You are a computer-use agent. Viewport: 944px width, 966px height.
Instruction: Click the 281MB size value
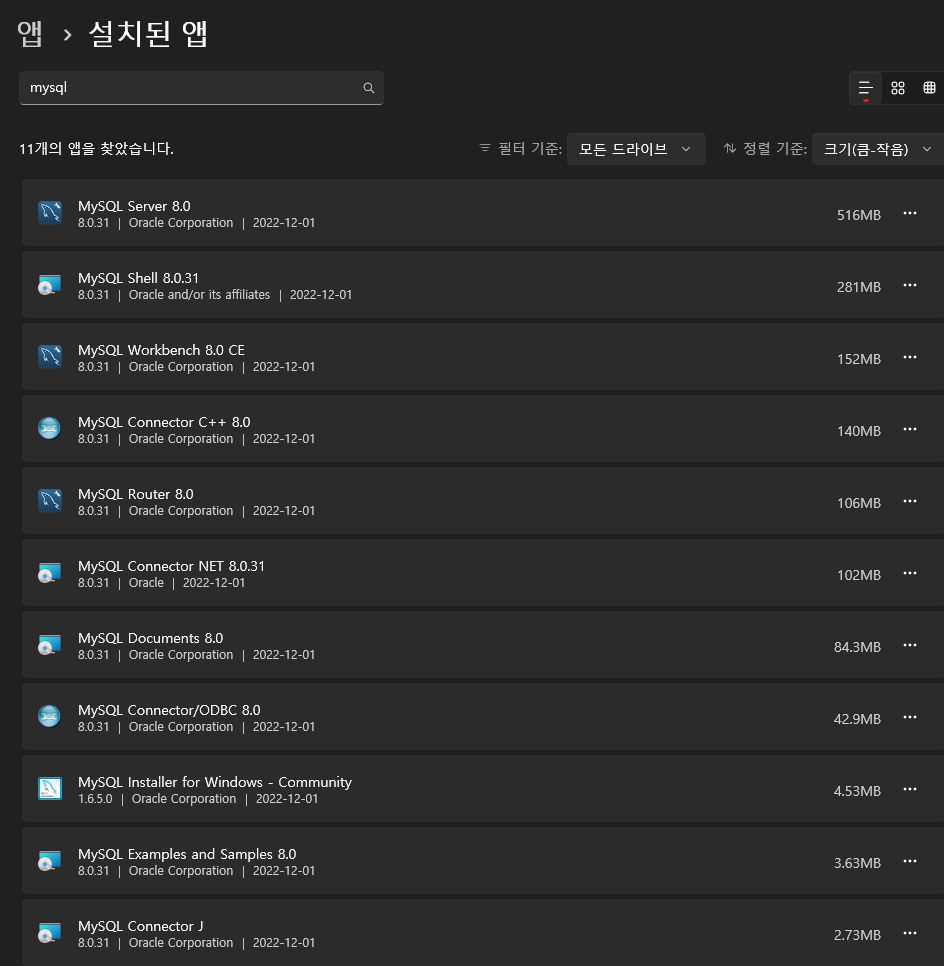pos(858,287)
